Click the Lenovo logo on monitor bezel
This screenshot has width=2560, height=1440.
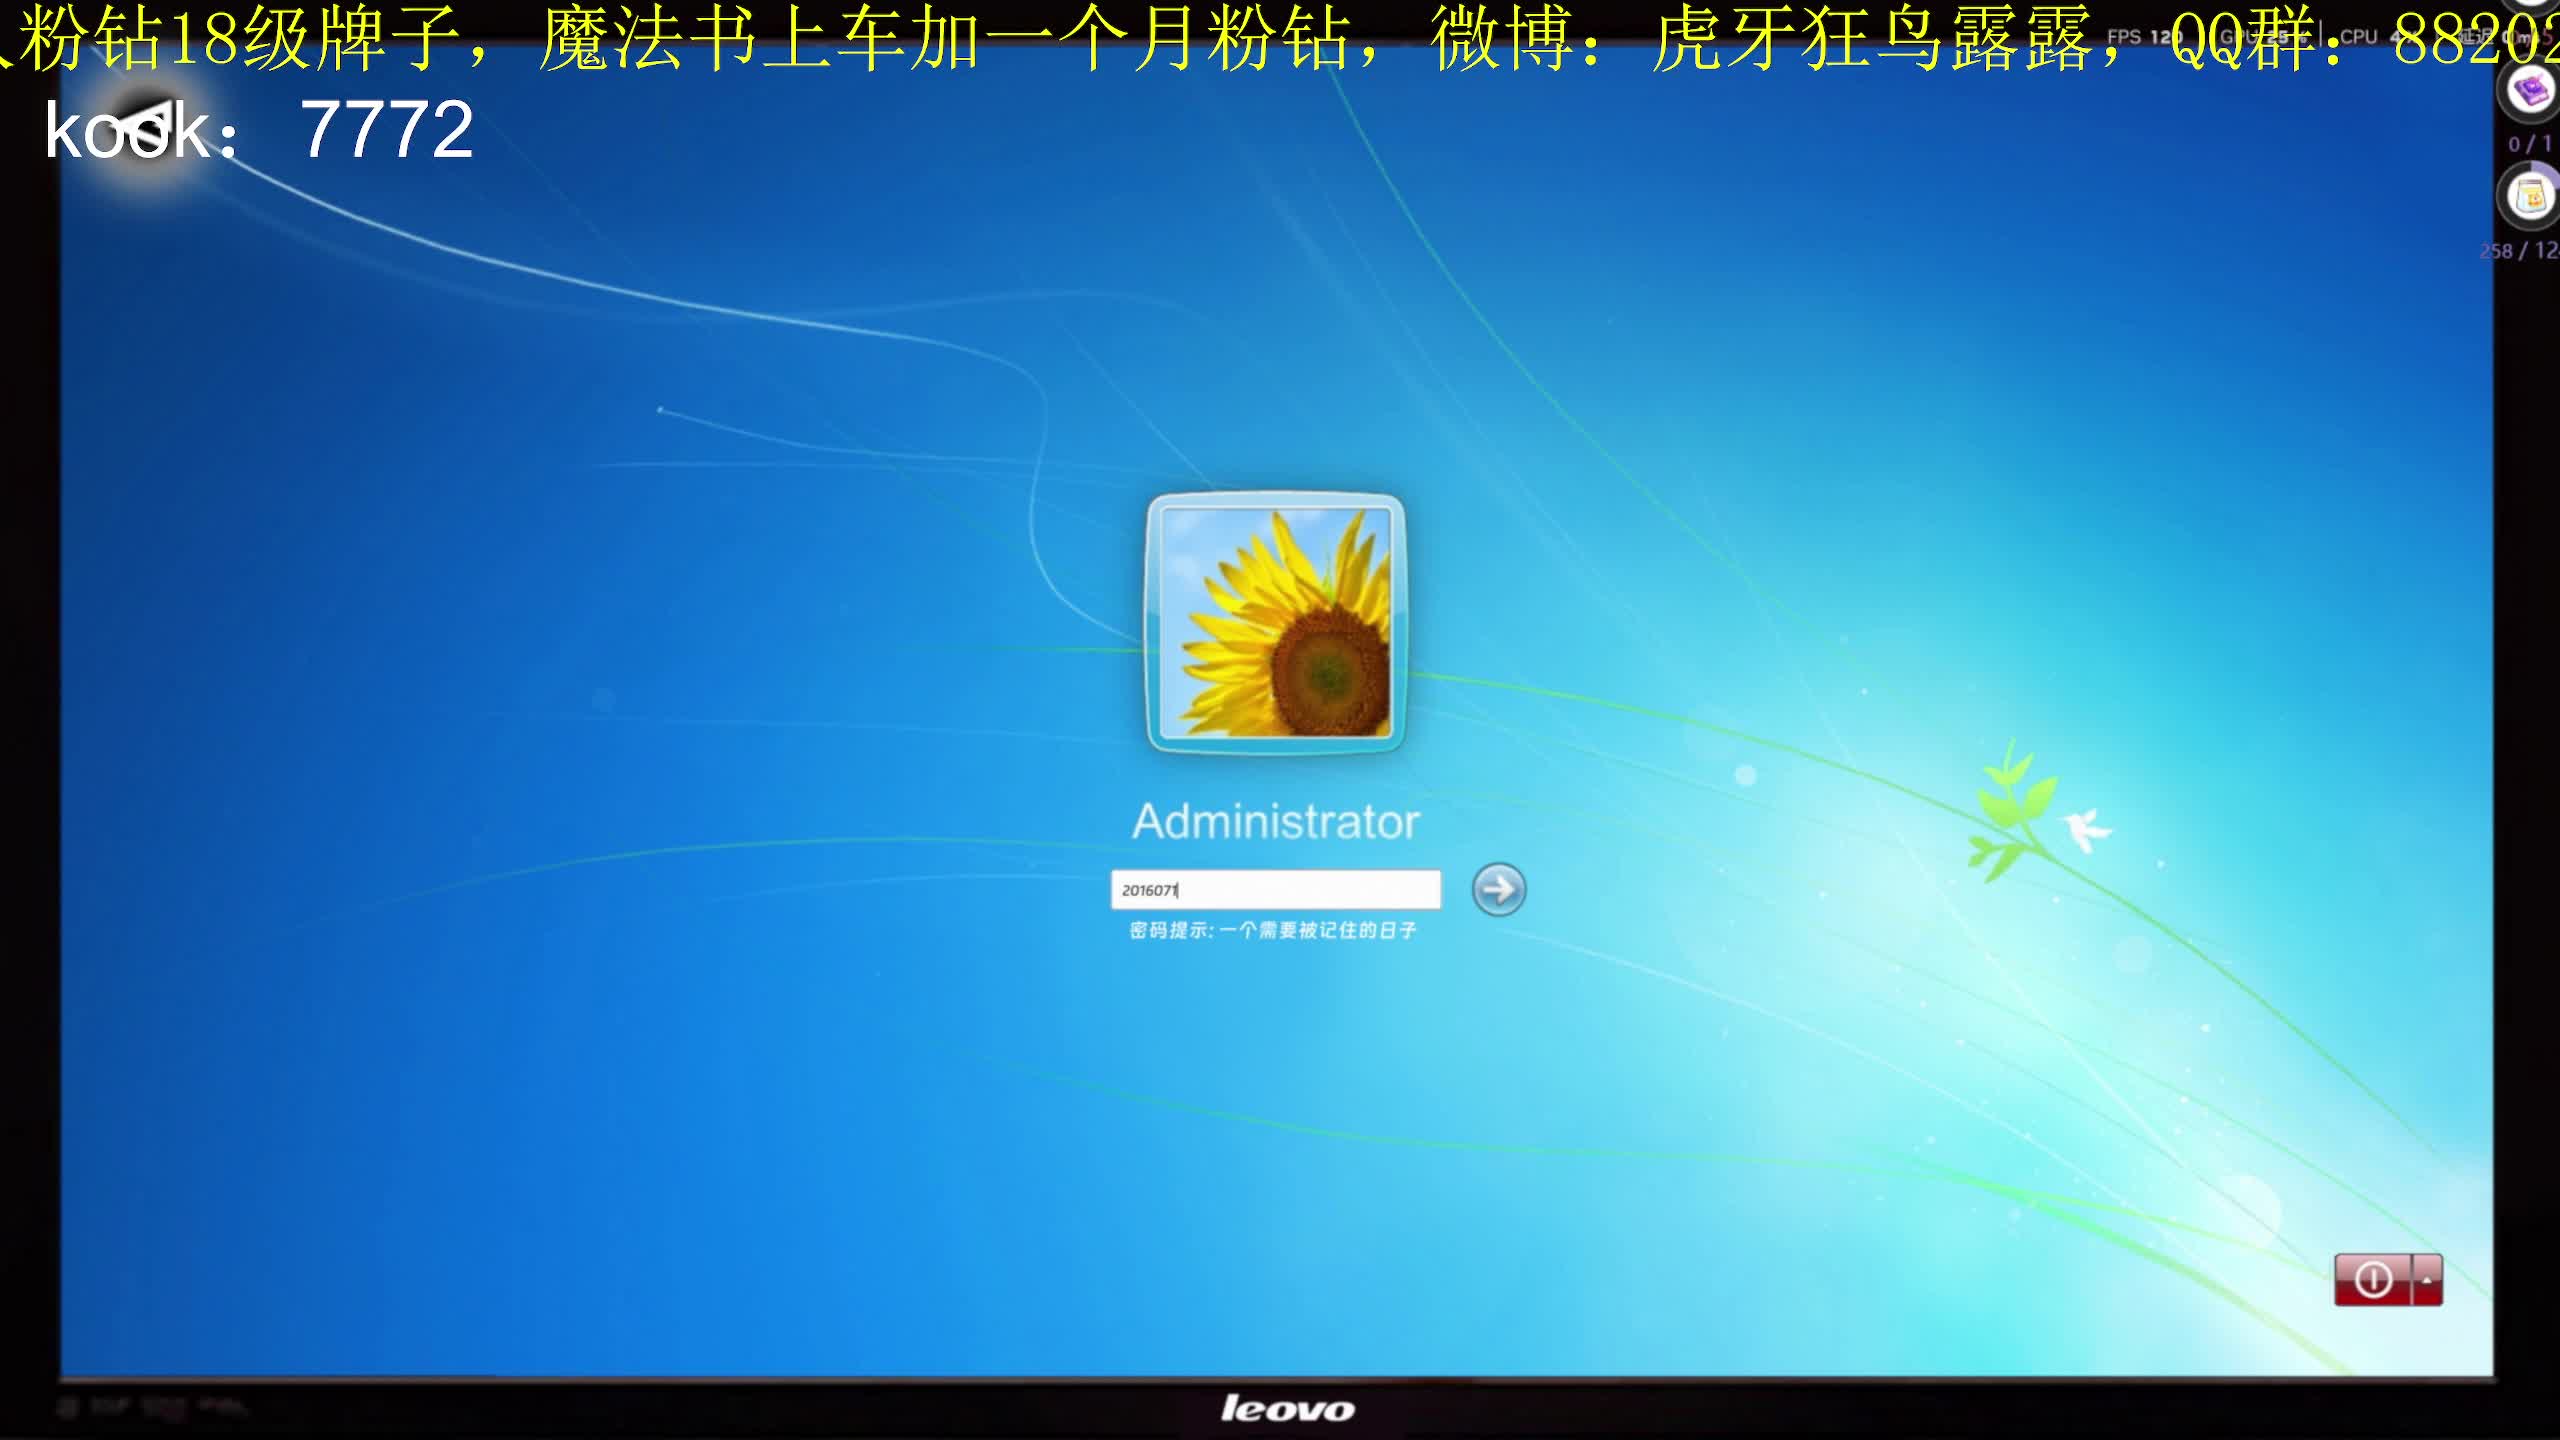(x=1287, y=1409)
